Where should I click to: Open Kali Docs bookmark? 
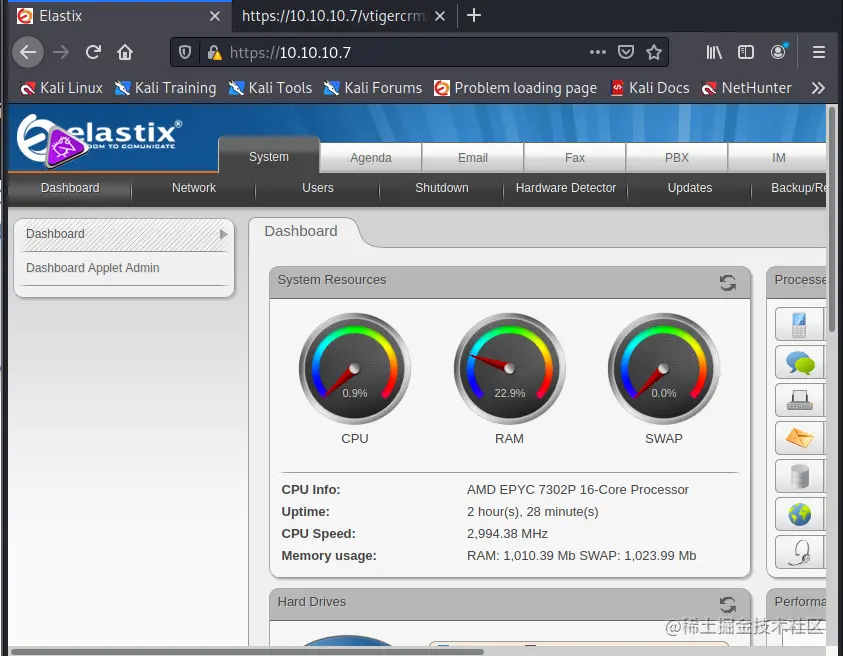[x=649, y=88]
